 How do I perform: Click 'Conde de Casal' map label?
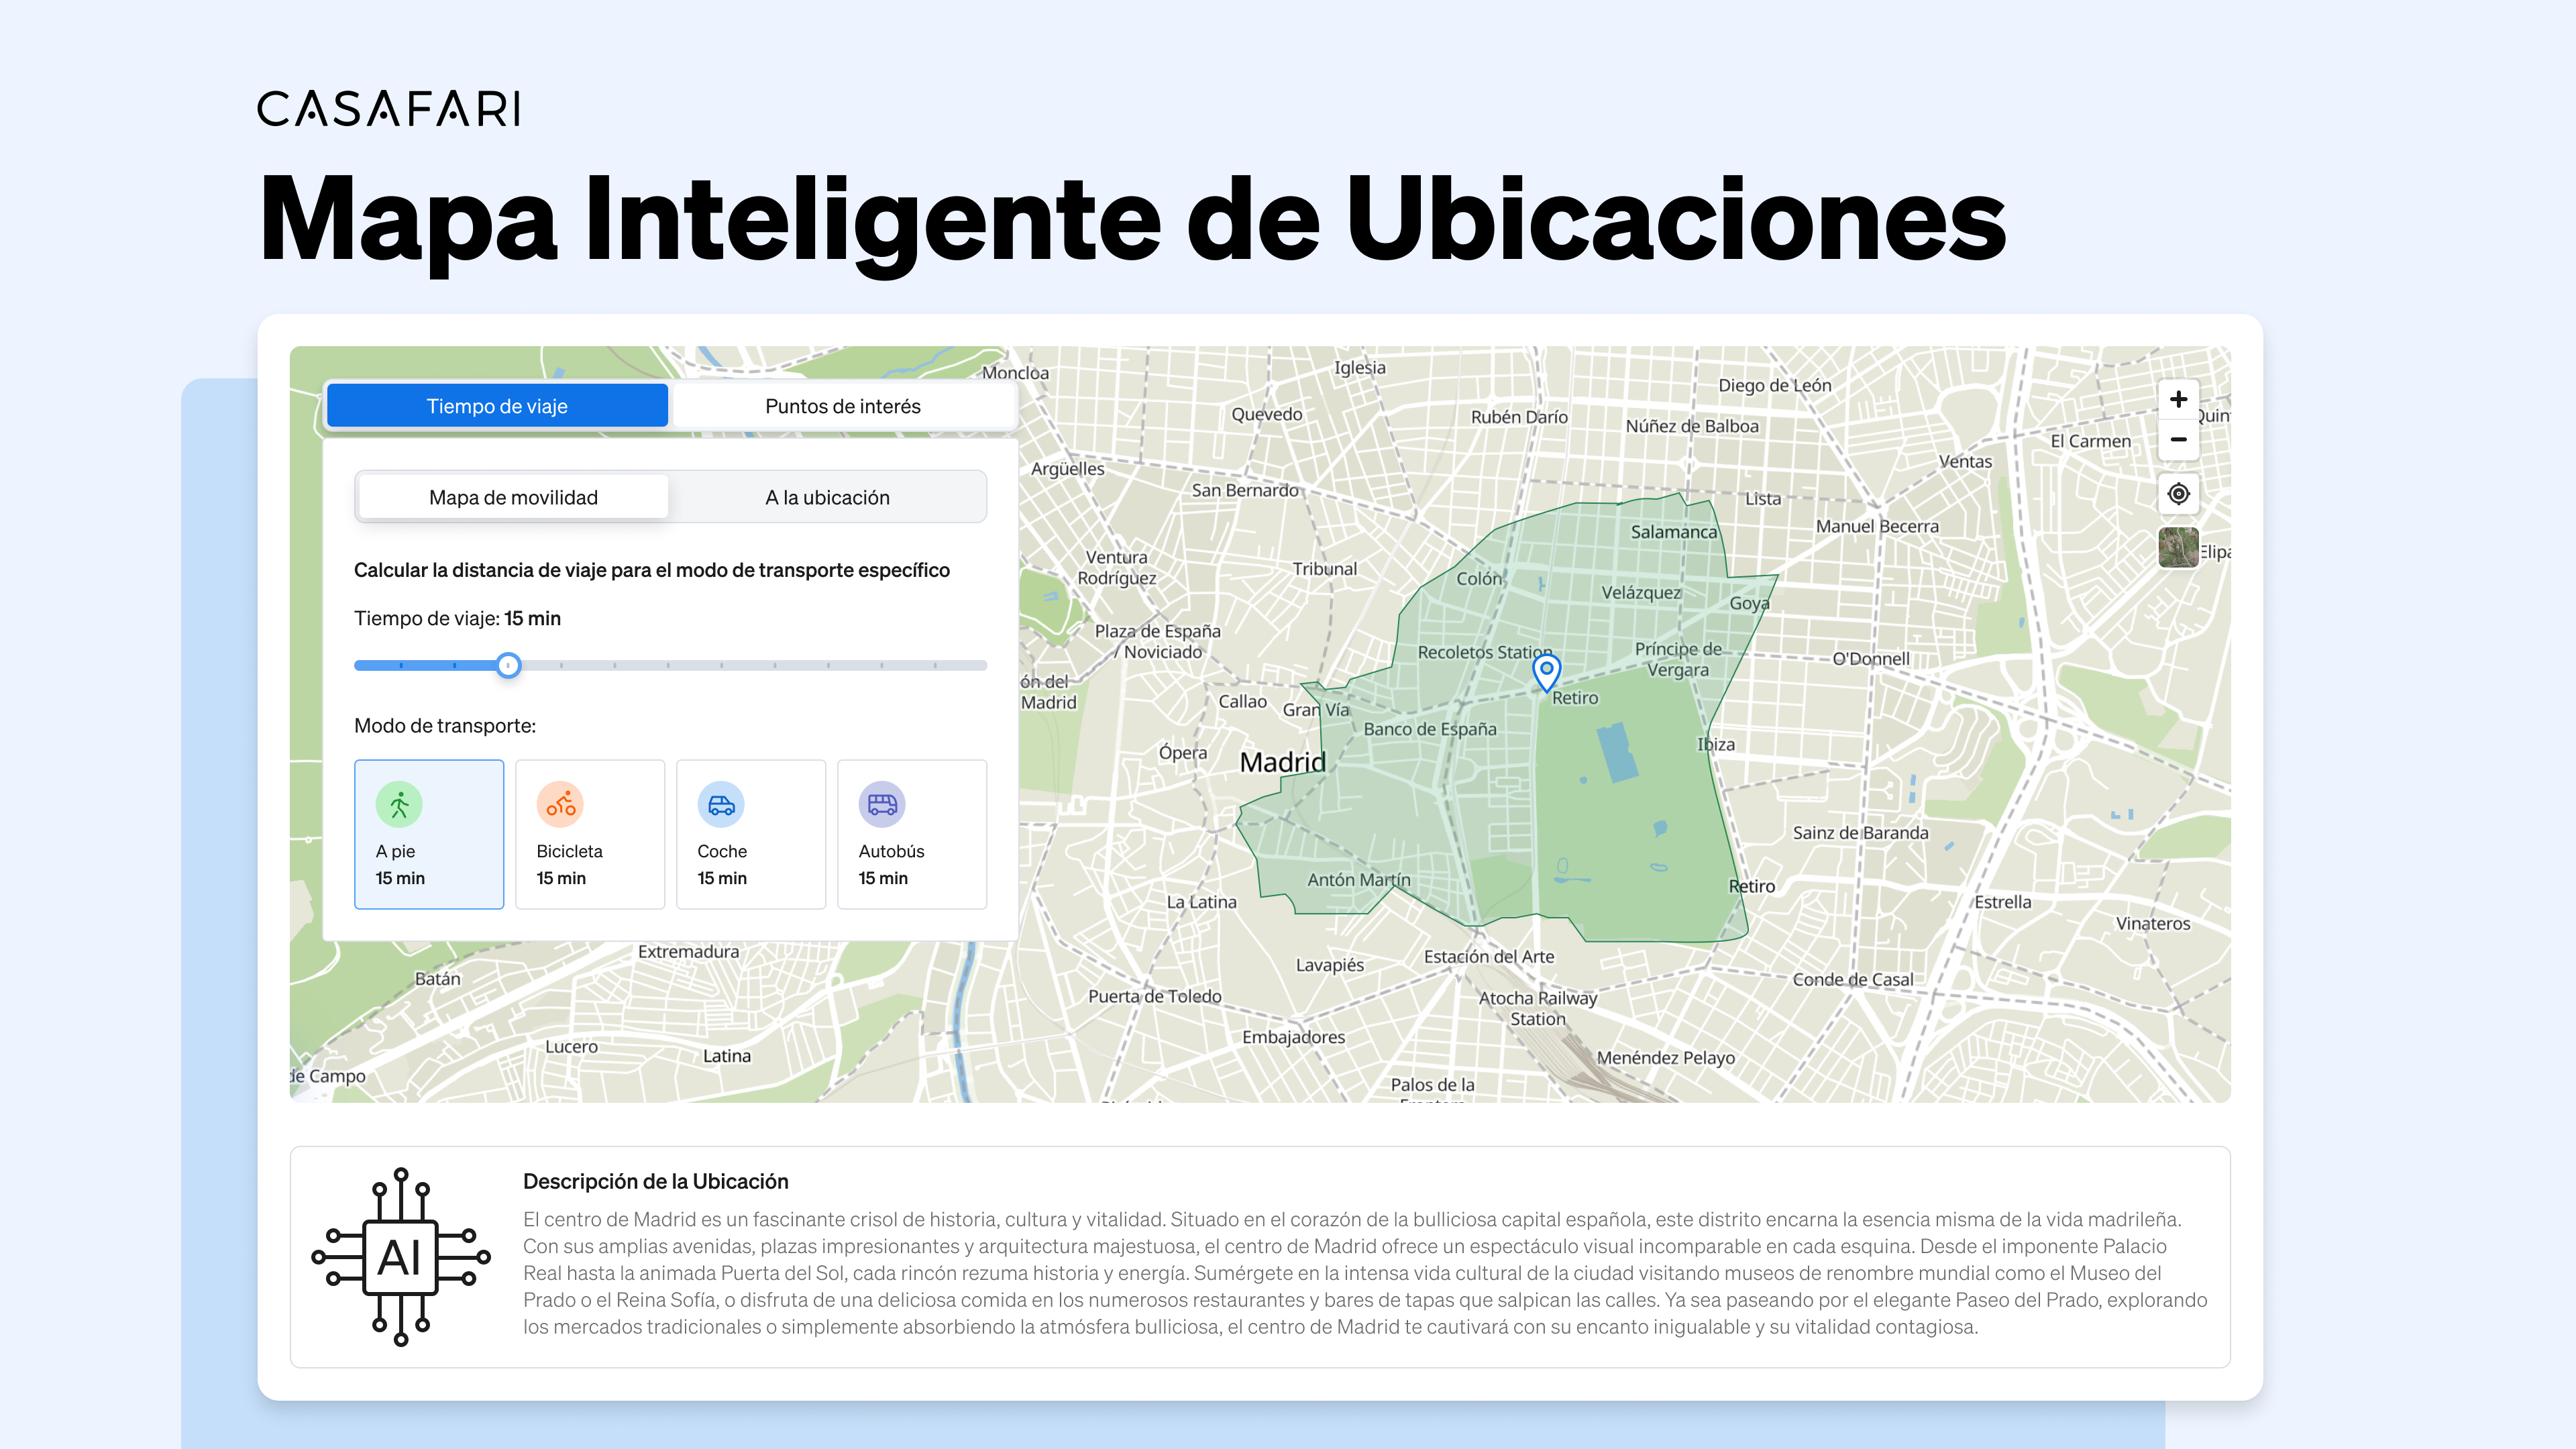point(1853,980)
